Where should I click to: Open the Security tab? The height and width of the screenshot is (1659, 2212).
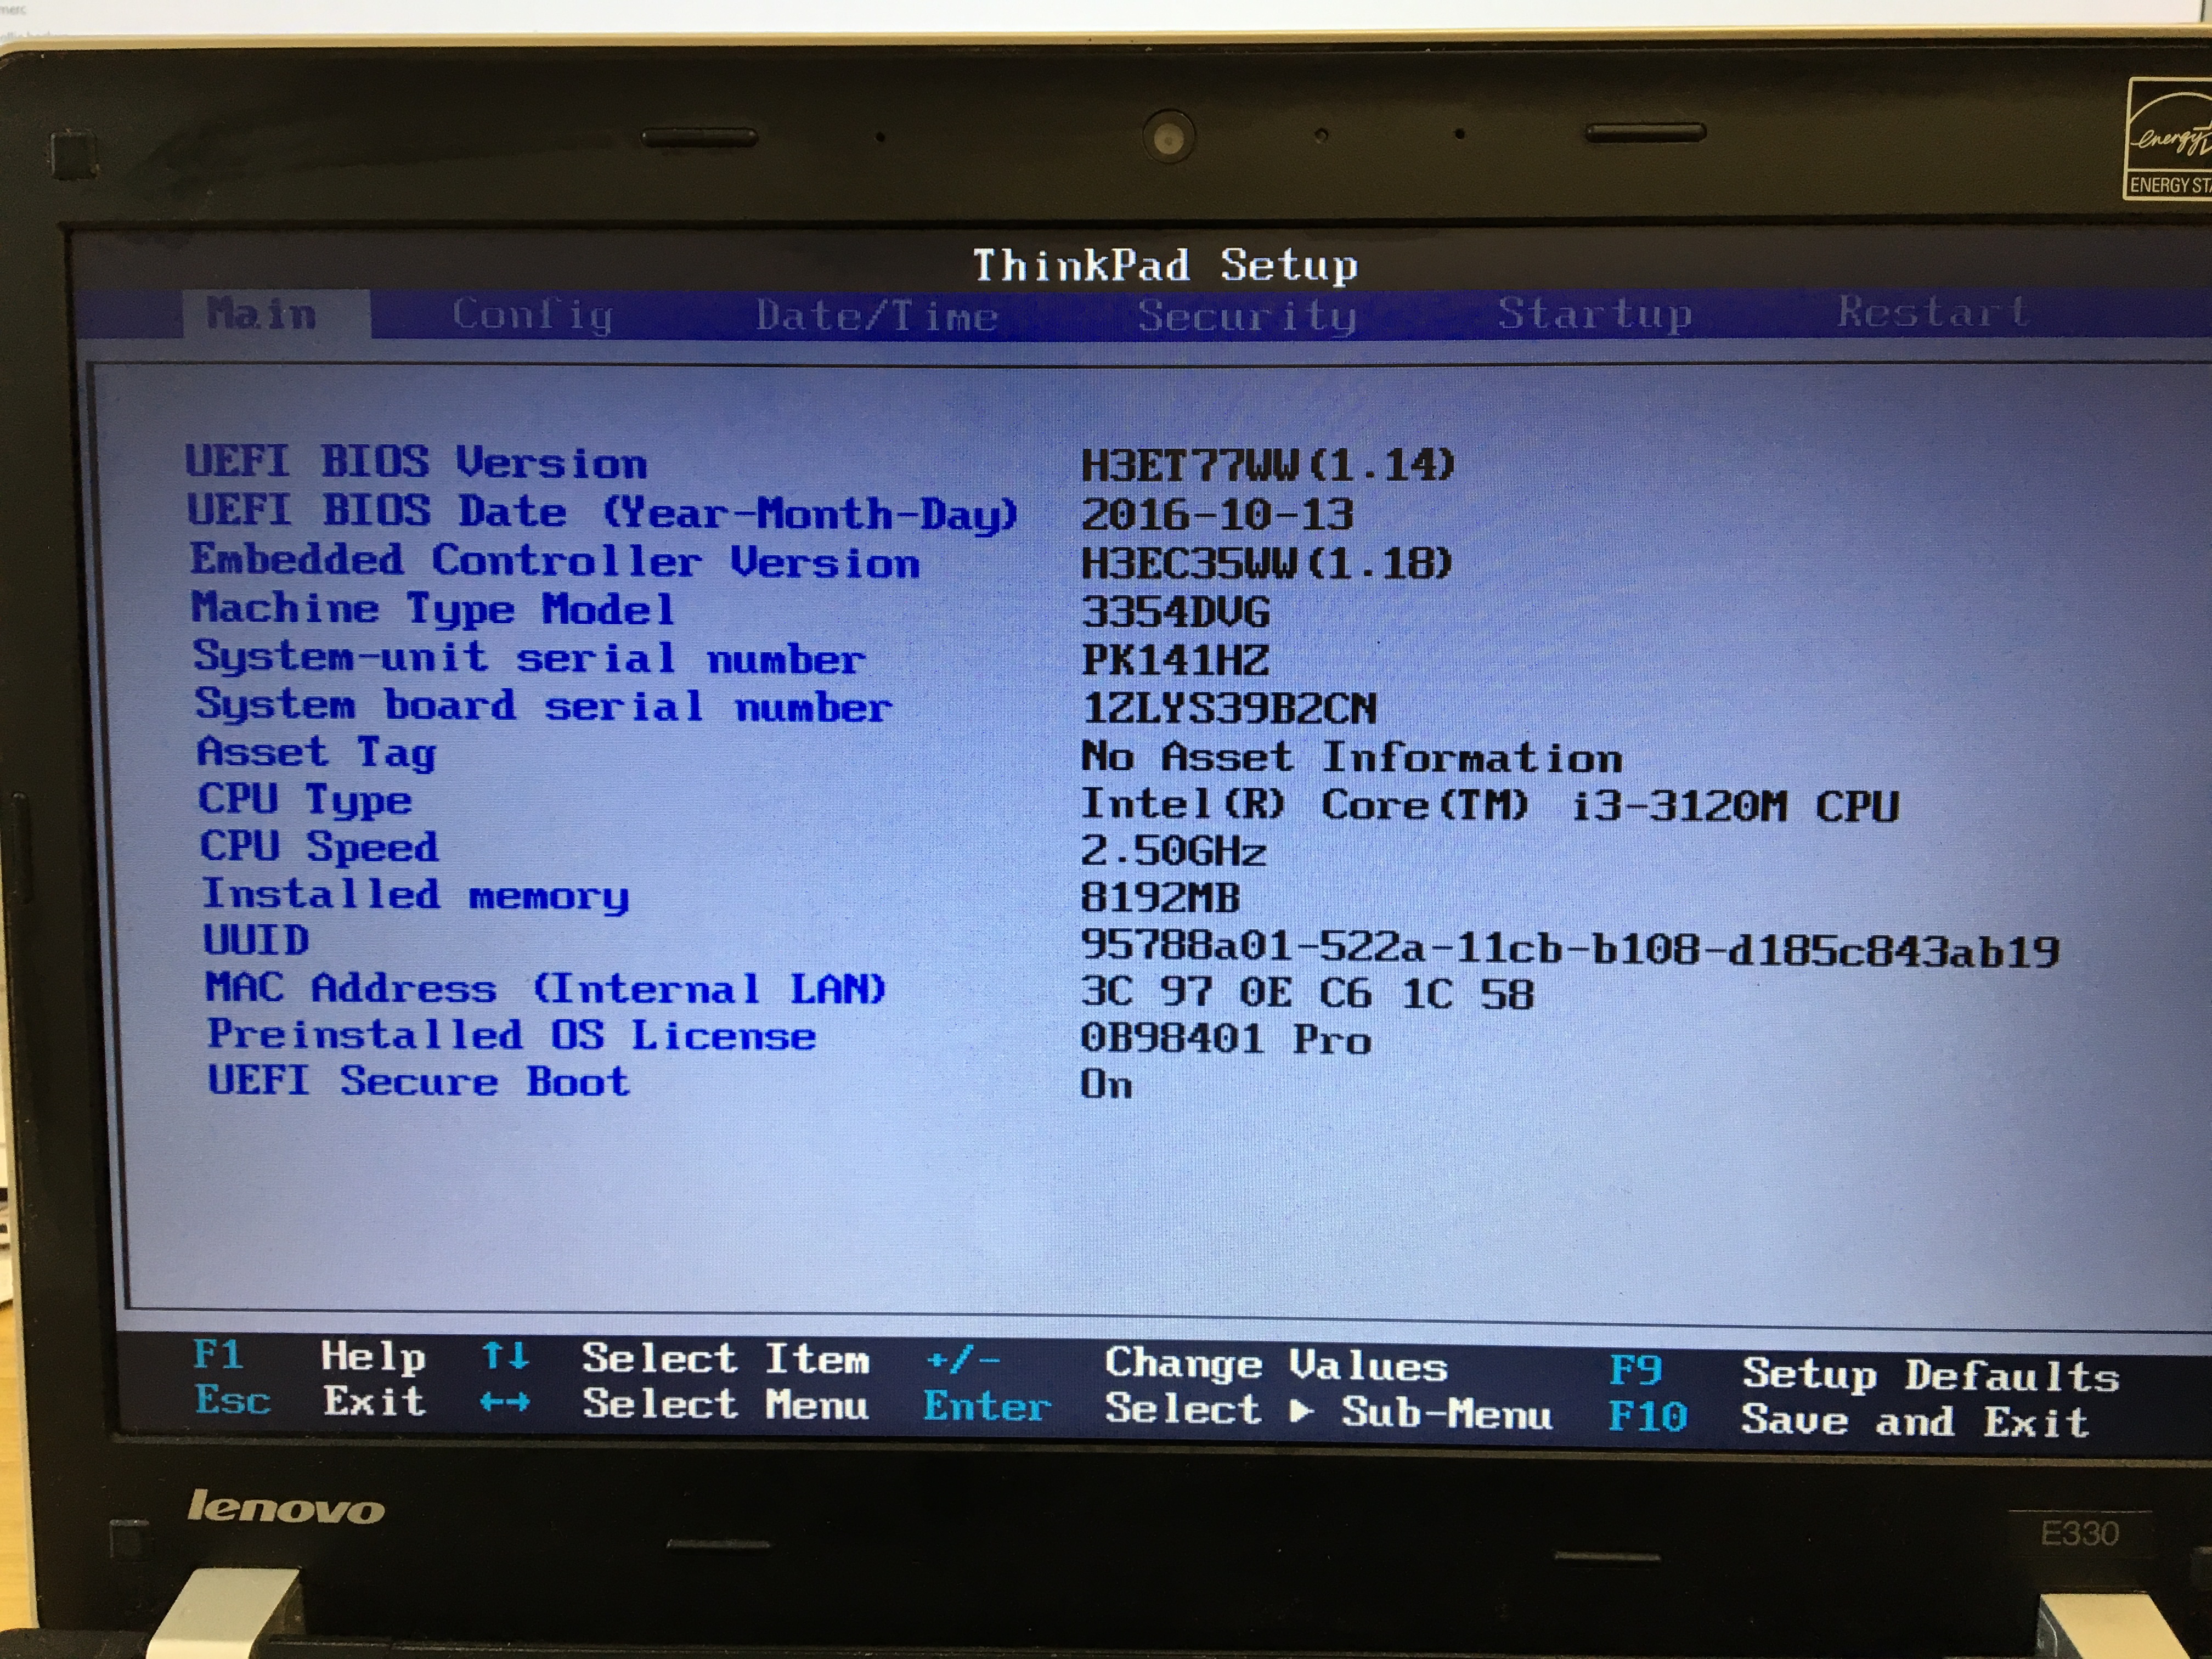(1247, 316)
